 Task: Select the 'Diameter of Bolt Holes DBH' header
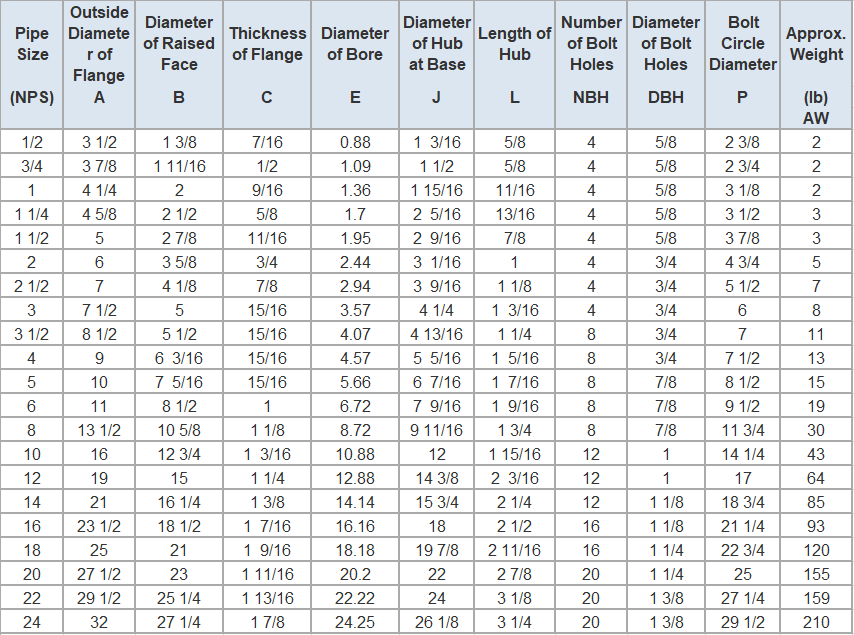(x=666, y=65)
